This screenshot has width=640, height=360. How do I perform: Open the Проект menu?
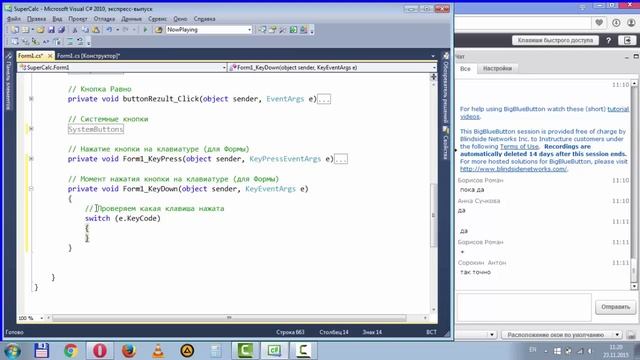point(78,19)
